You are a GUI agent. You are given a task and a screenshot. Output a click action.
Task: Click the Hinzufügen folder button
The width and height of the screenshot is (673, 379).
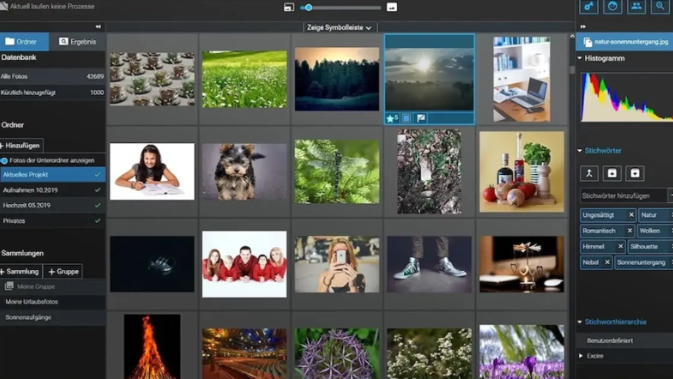[21, 146]
